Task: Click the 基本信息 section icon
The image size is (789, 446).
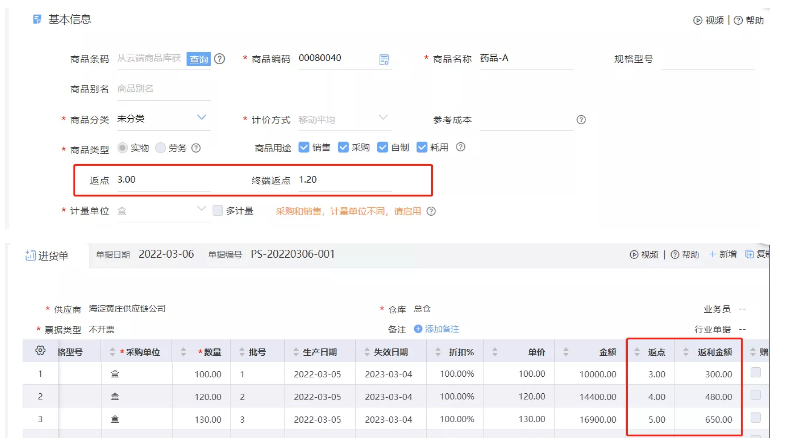Action: tap(37, 19)
